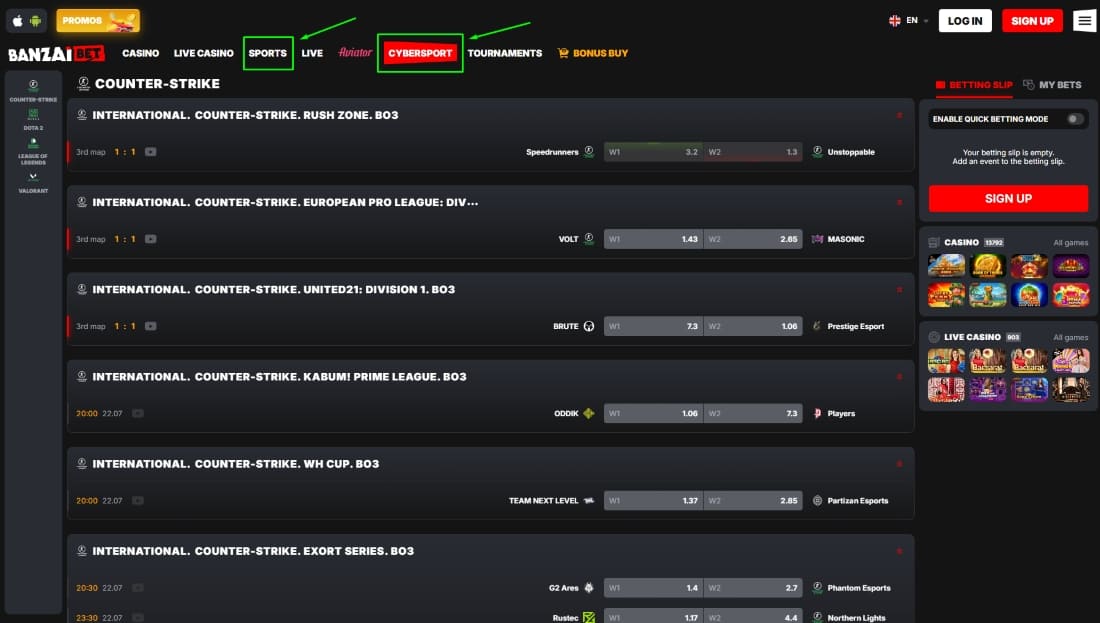This screenshot has width=1100, height=623.
Task: Select Dota 2 in left sidebar
Action: coord(33,119)
